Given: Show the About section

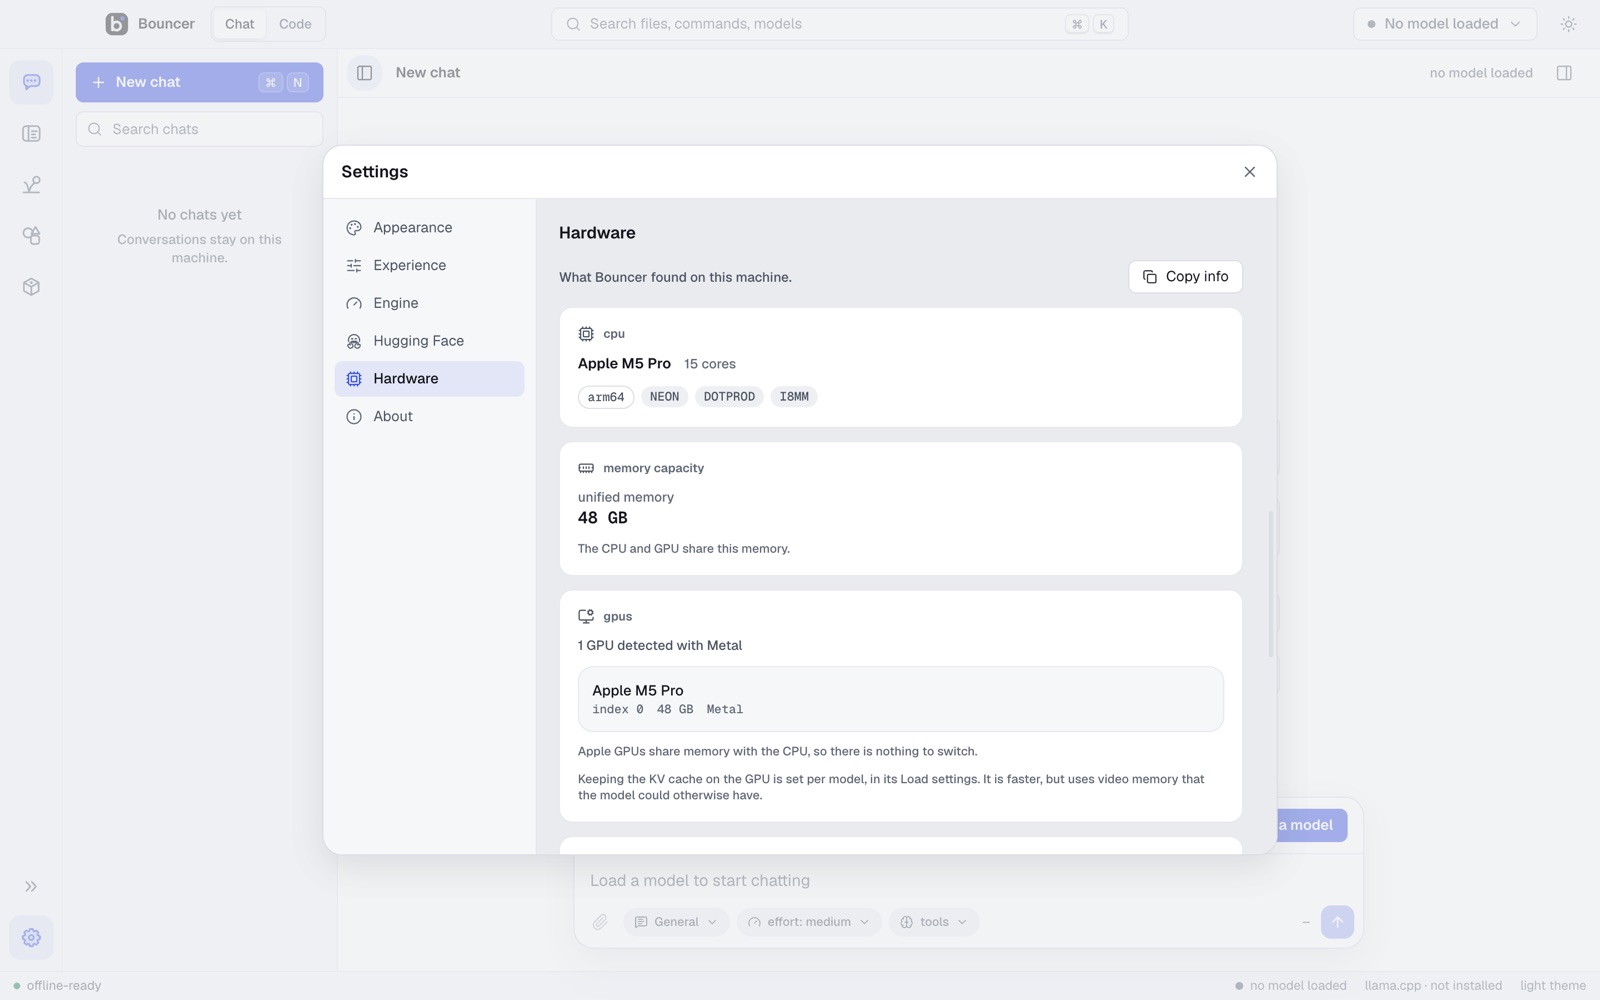Looking at the screenshot, I should coord(429,417).
